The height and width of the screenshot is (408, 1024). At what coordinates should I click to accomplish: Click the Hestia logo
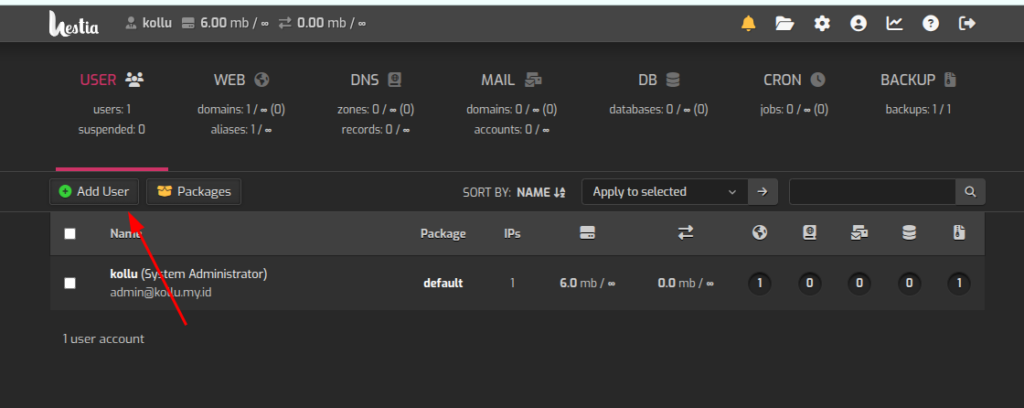click(75, 23)
